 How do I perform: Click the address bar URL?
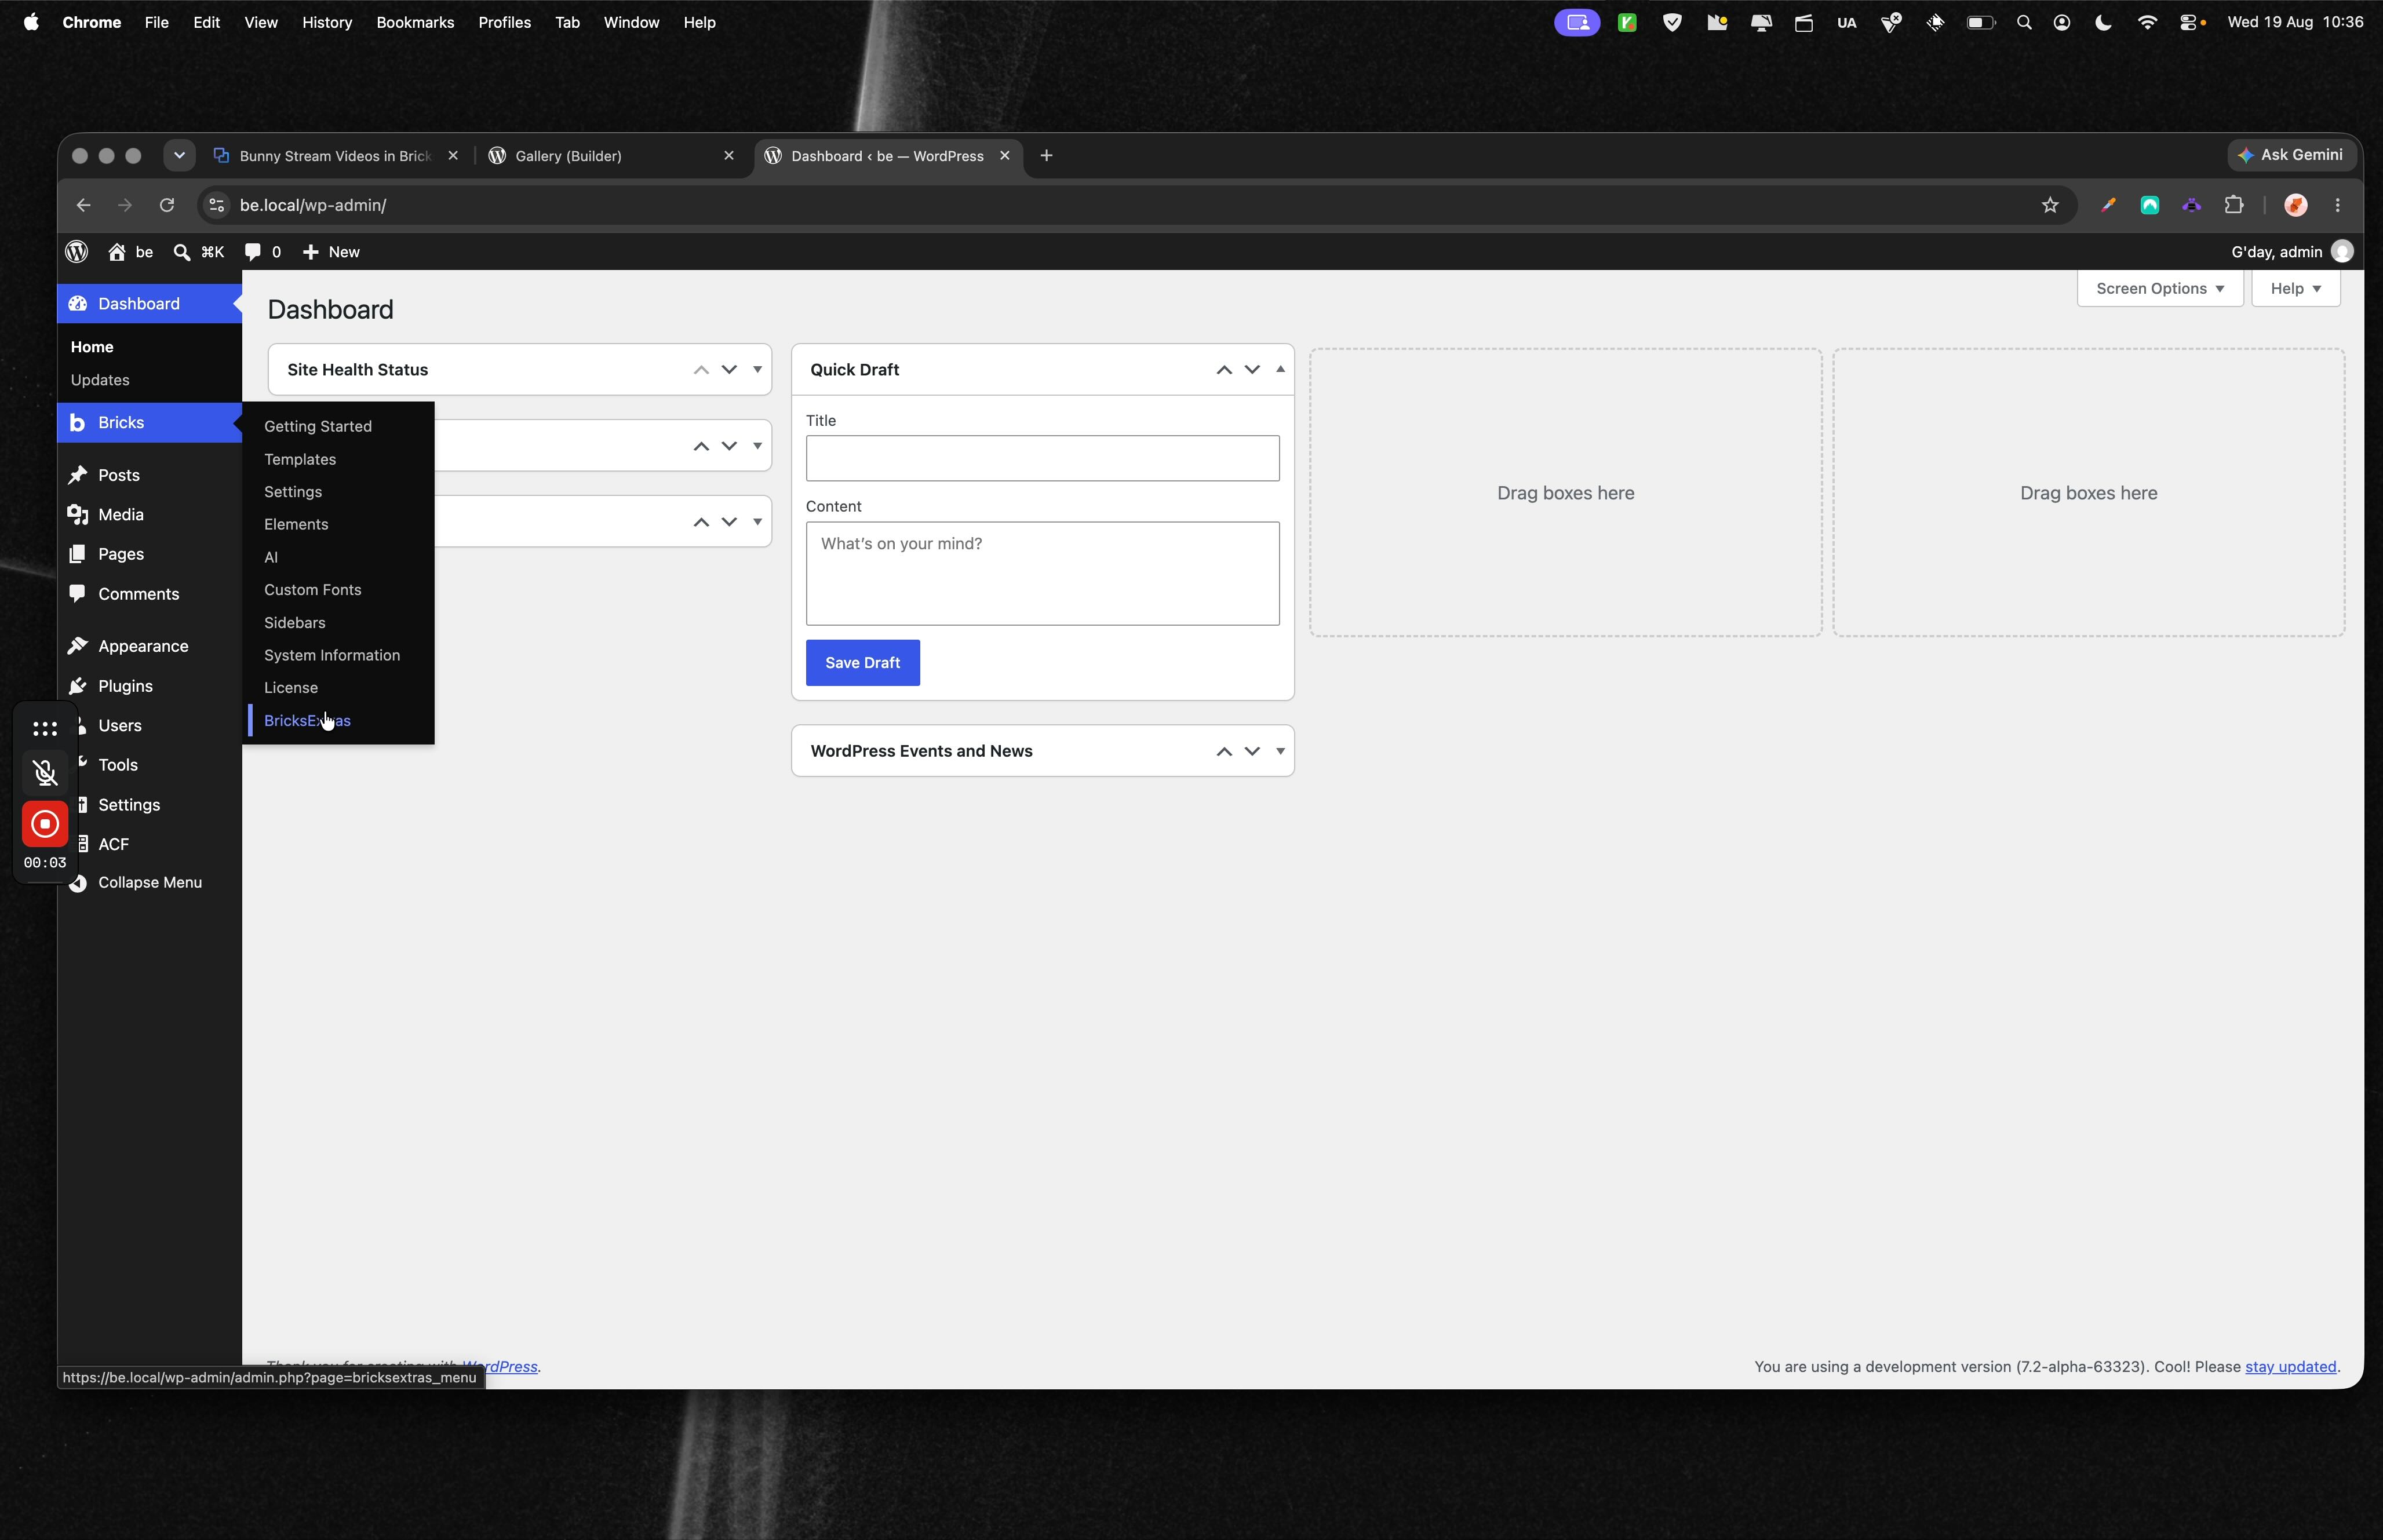(313, 205)
